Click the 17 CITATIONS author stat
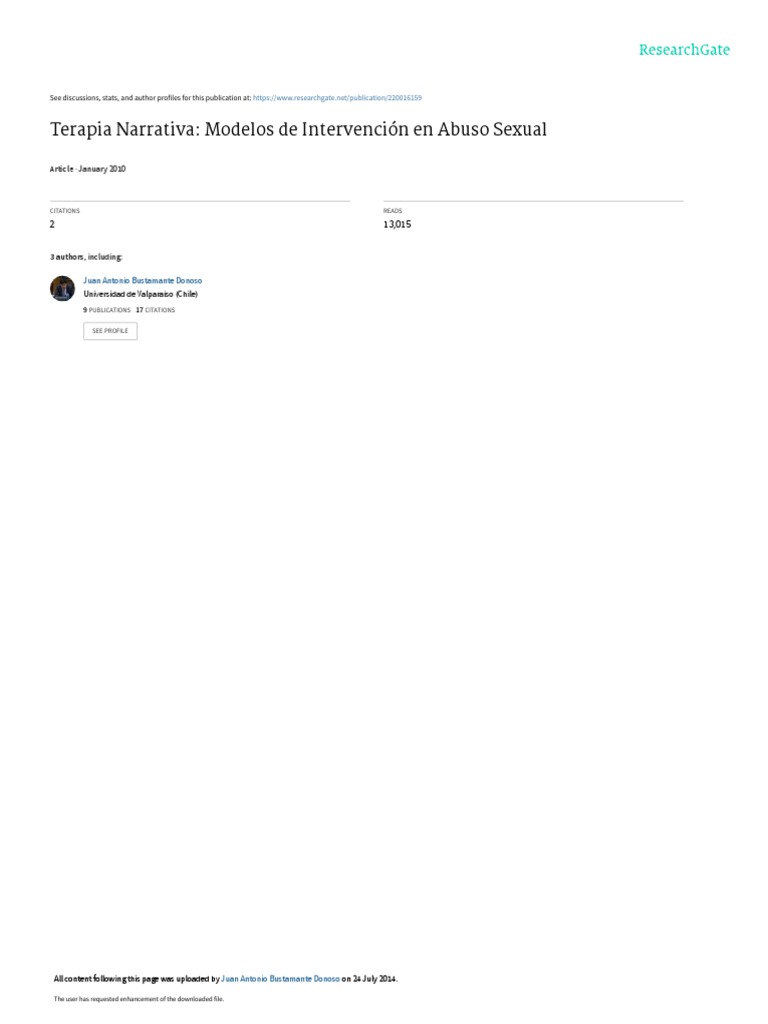The height and width of the screenshot is (1024, 768). pyautogui.click(x=155, y=310)
